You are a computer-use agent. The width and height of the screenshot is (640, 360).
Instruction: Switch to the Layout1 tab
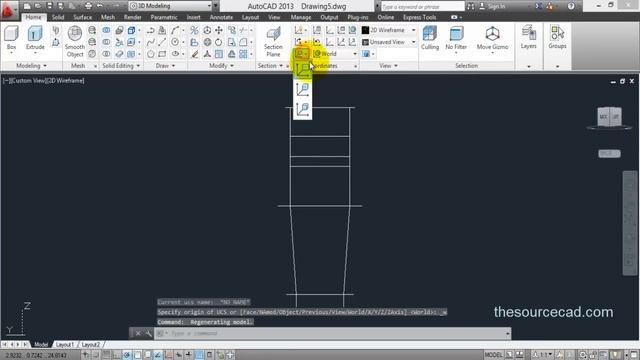[x=65, y=345]
